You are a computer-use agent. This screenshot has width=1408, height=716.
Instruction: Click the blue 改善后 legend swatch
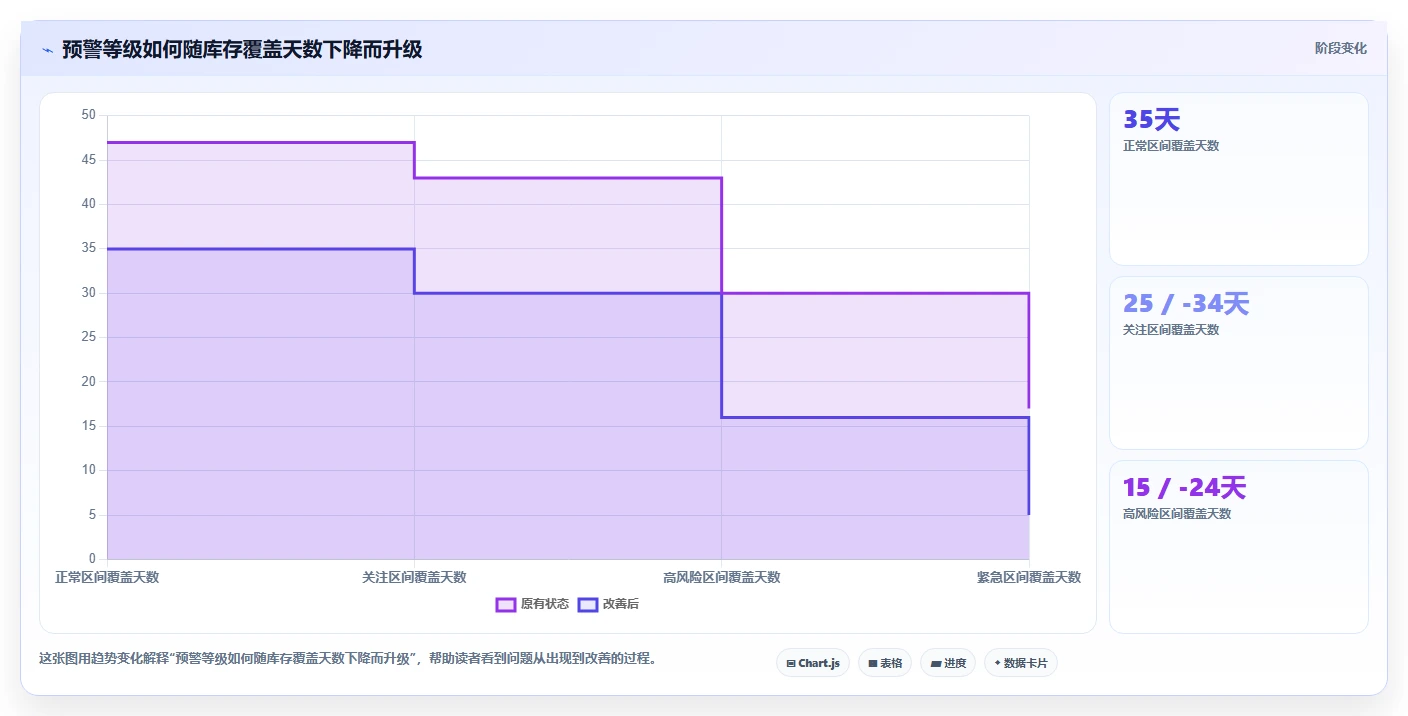(588, 604)
